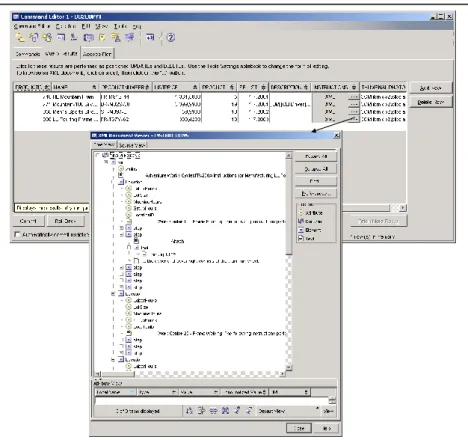
Task: Select the Attach text node in tree
Action: pyautogui.click(x=177, y=241)
